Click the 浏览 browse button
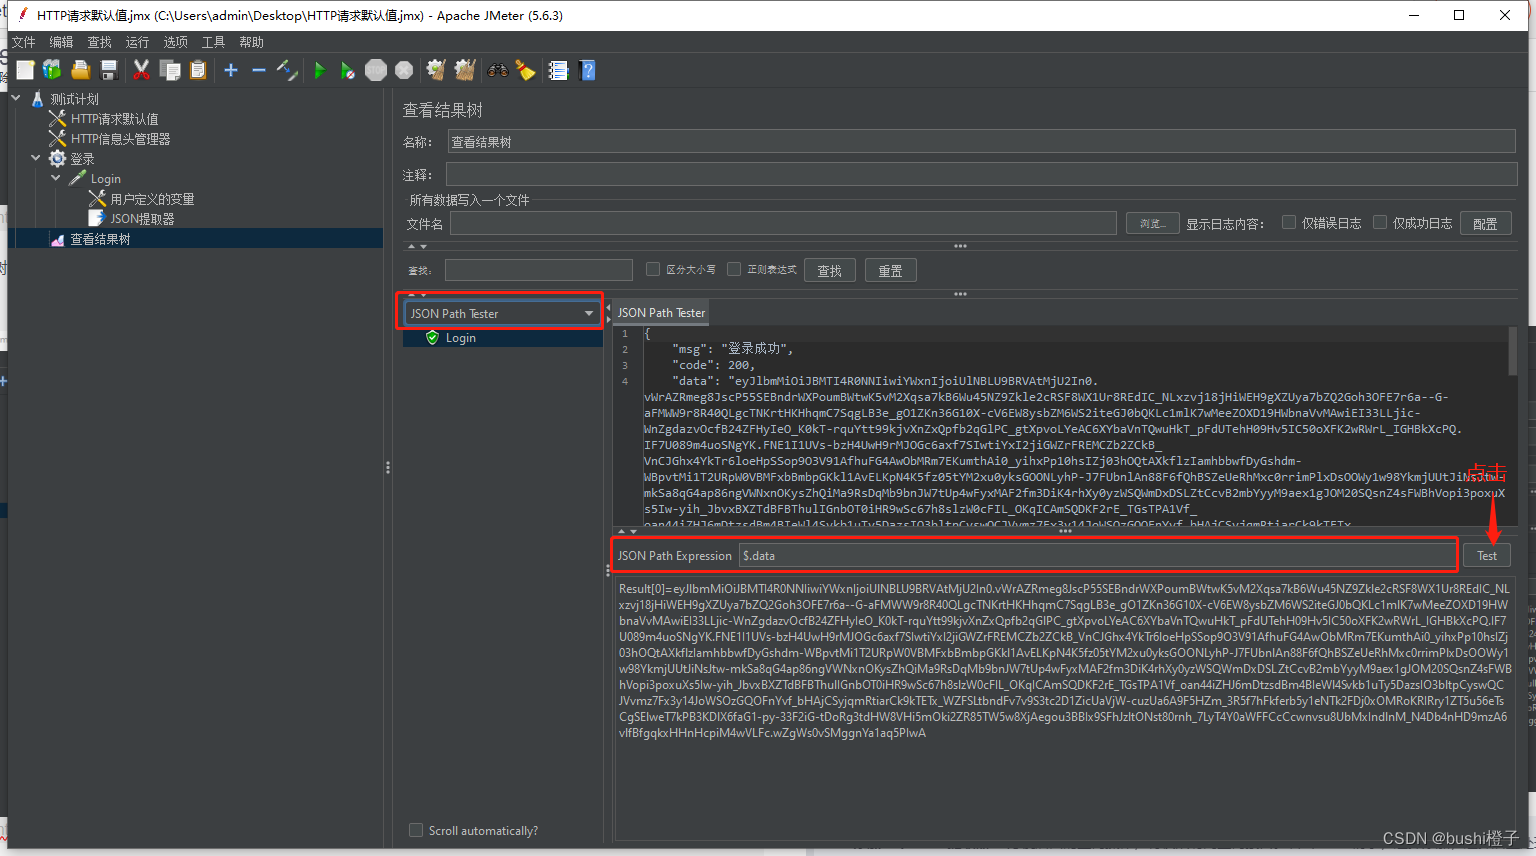1536x856 pixels. [x=1152, y=224]
